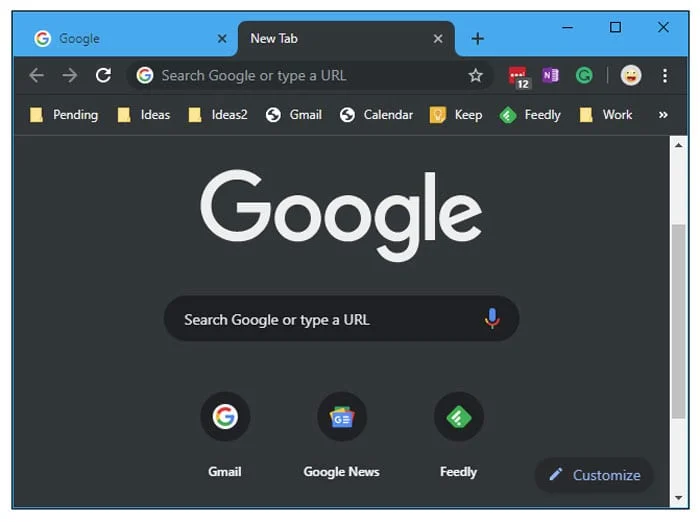
Task: Open the Keep bookmark
Action: point(456,115)
